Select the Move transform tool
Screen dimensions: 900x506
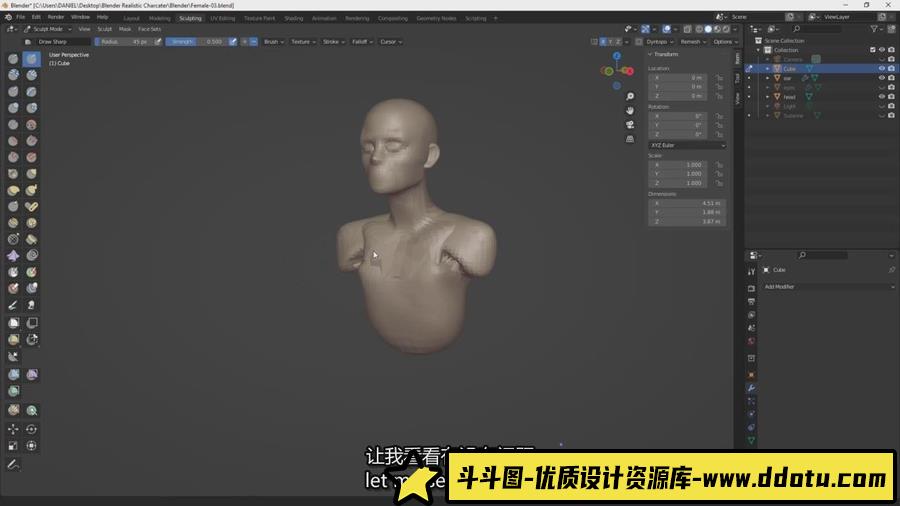pyautogui.click(x=13, y=429)
